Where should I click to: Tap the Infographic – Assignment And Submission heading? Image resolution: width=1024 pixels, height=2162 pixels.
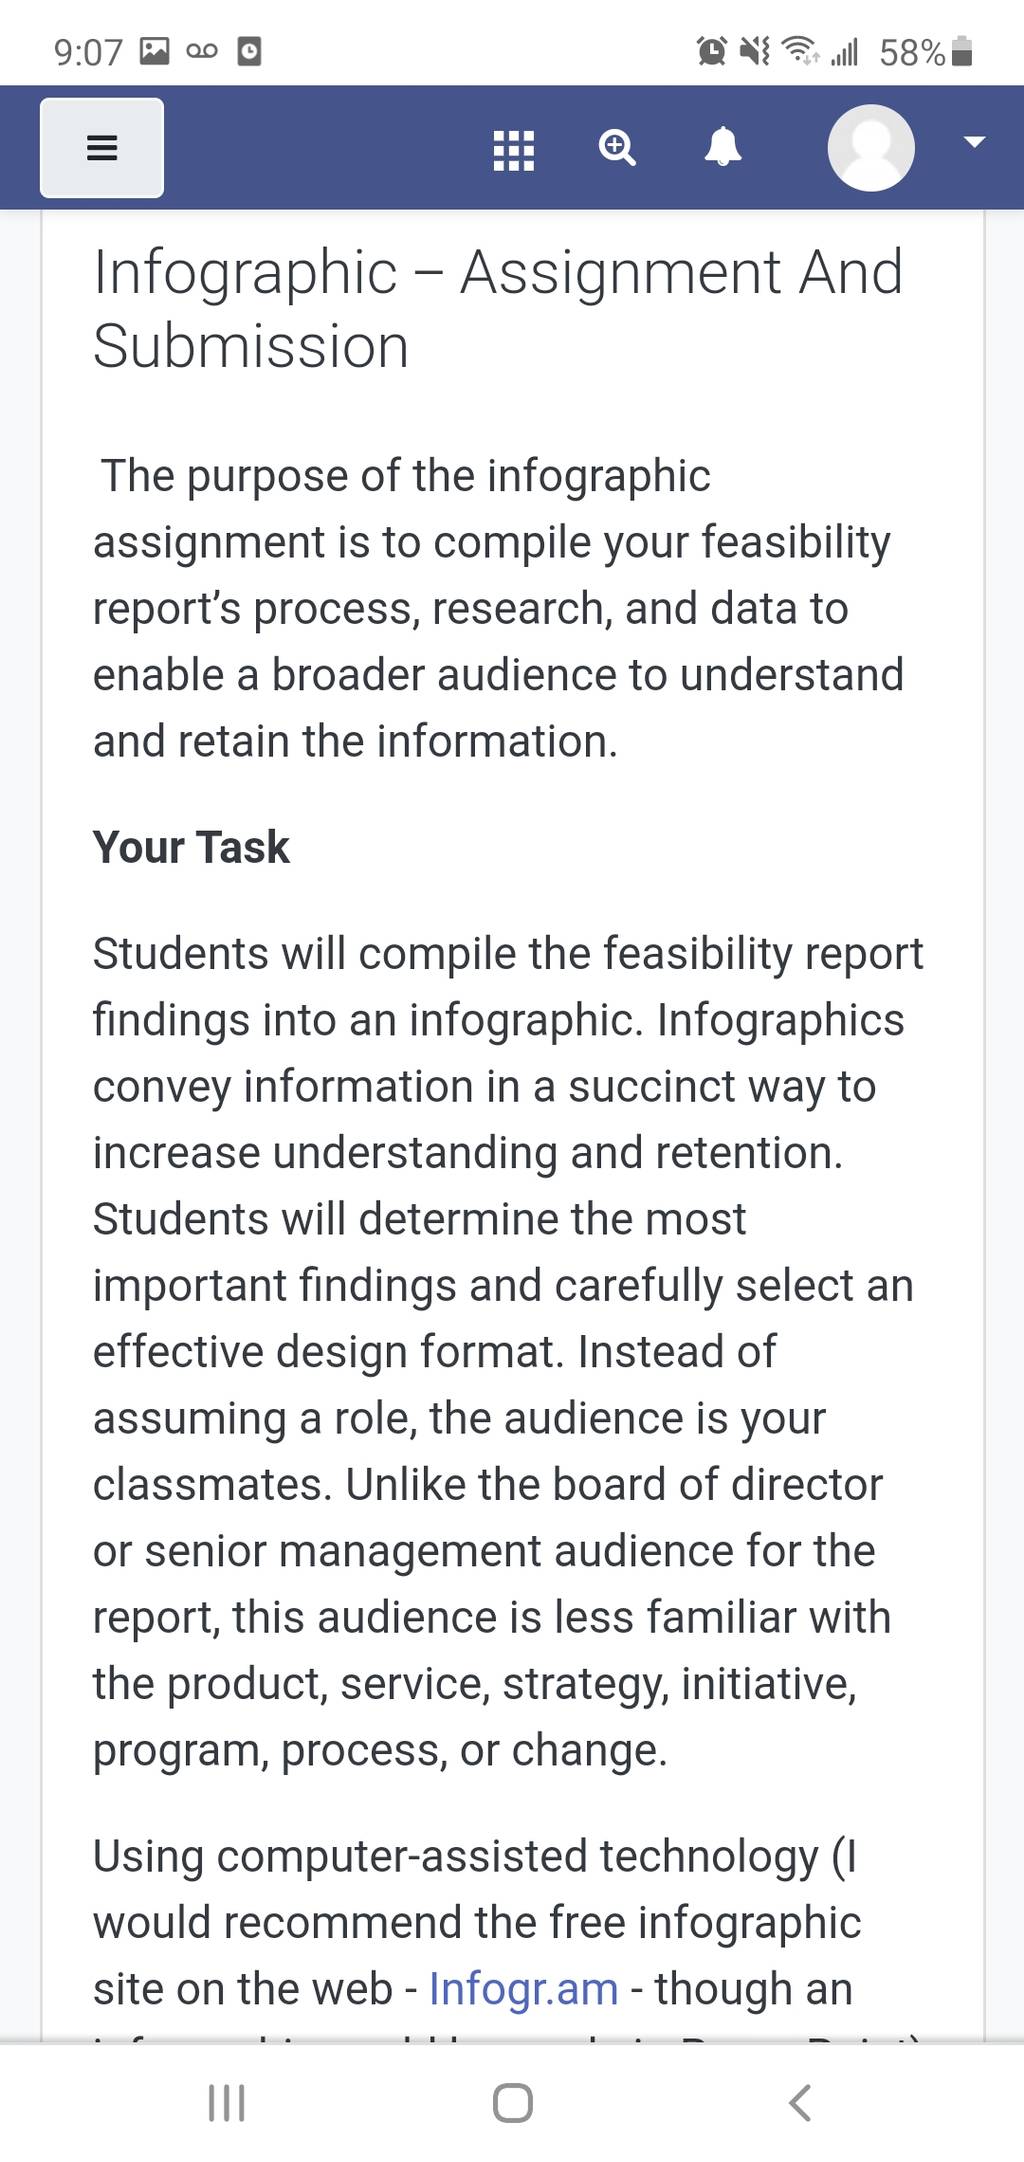[x=498, y=309]
